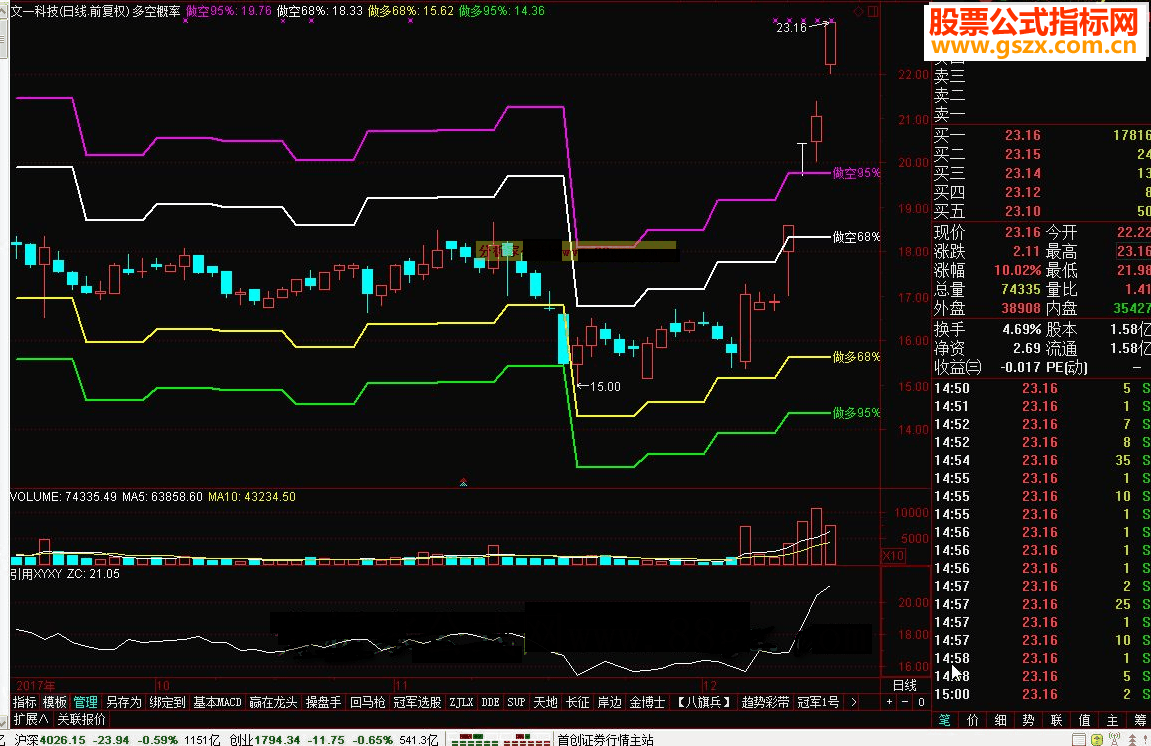Open the 模板 template tab
Screen dimensions: 1151x746
click(x=55, y=702)
